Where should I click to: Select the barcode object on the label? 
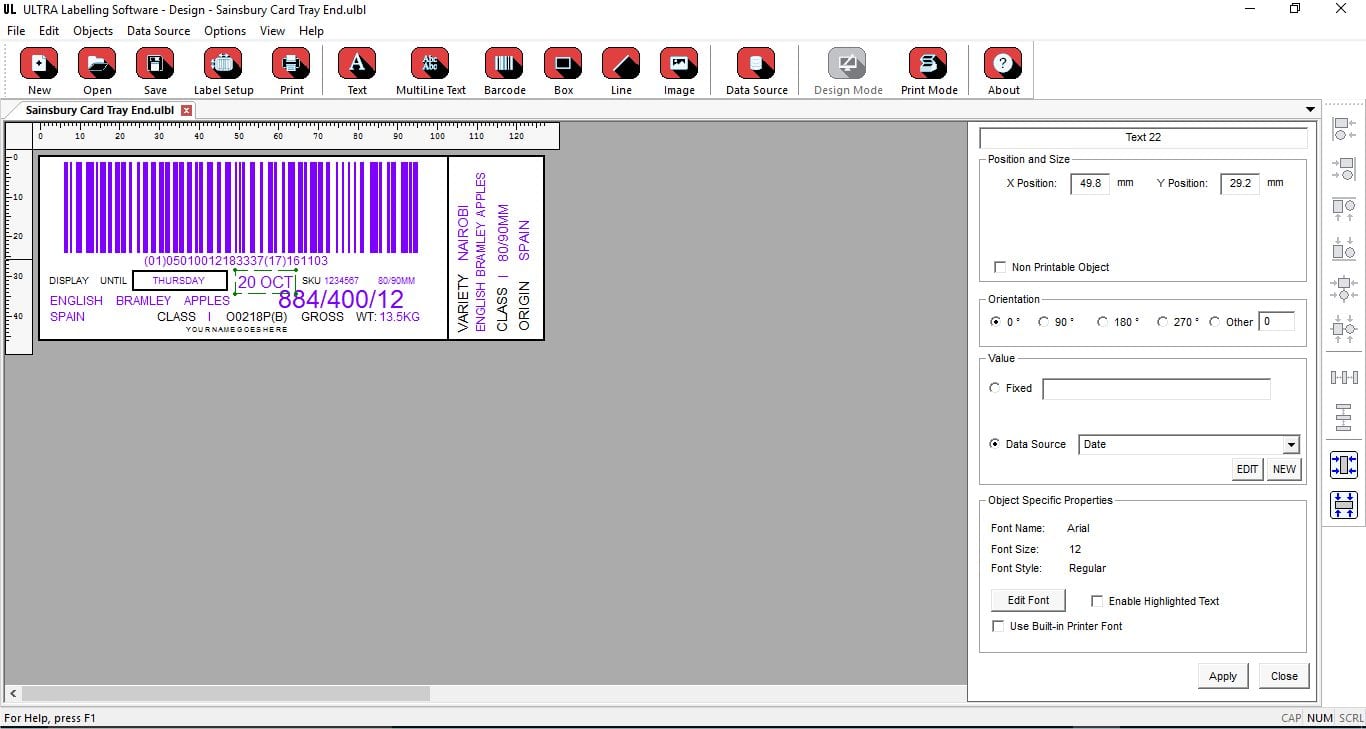coord(241,207)
